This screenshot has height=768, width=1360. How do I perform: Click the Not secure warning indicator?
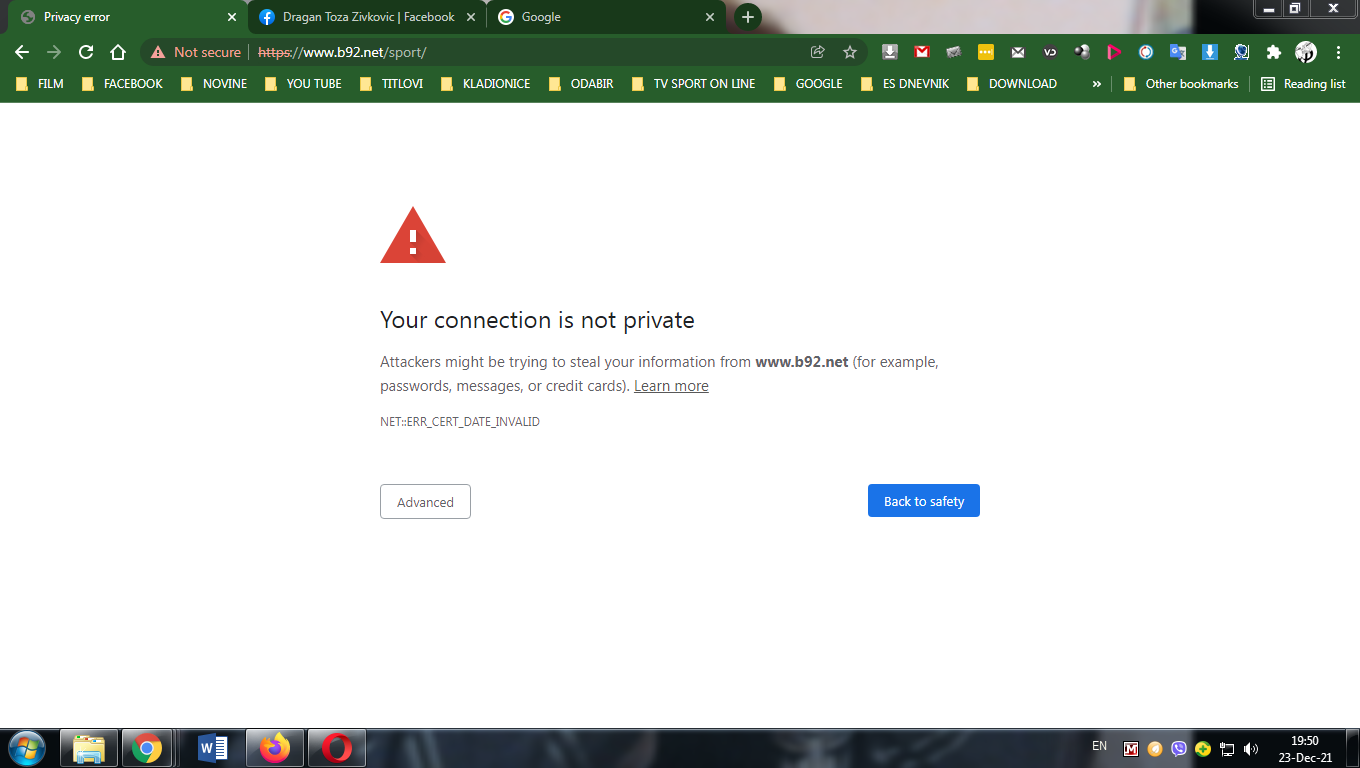196,52
